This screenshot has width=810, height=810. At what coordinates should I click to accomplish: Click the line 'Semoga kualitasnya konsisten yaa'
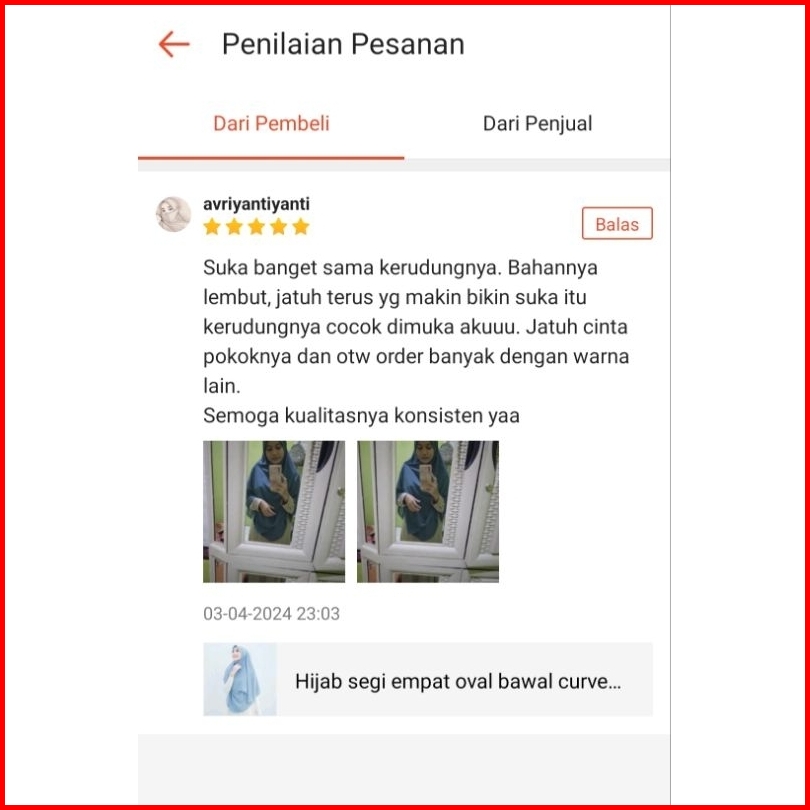point(361,415)
